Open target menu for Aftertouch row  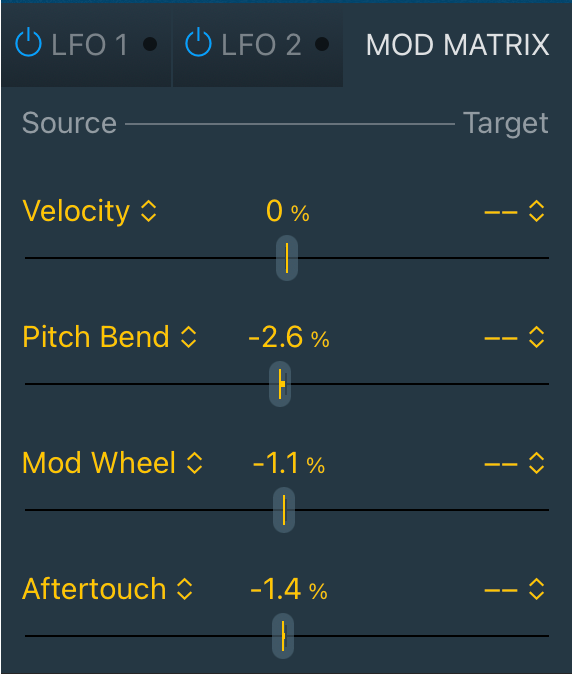tap(514, 589)
